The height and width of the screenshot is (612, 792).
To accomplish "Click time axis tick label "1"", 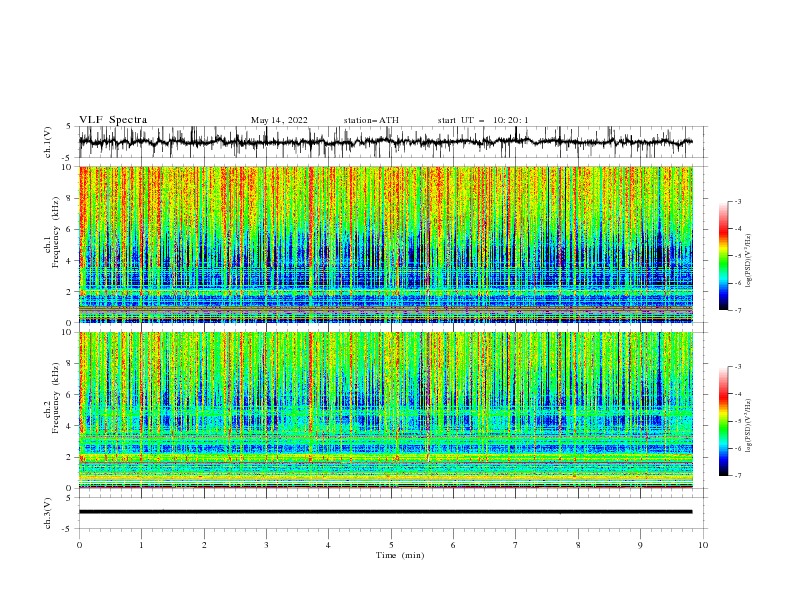I will point(141,545).
